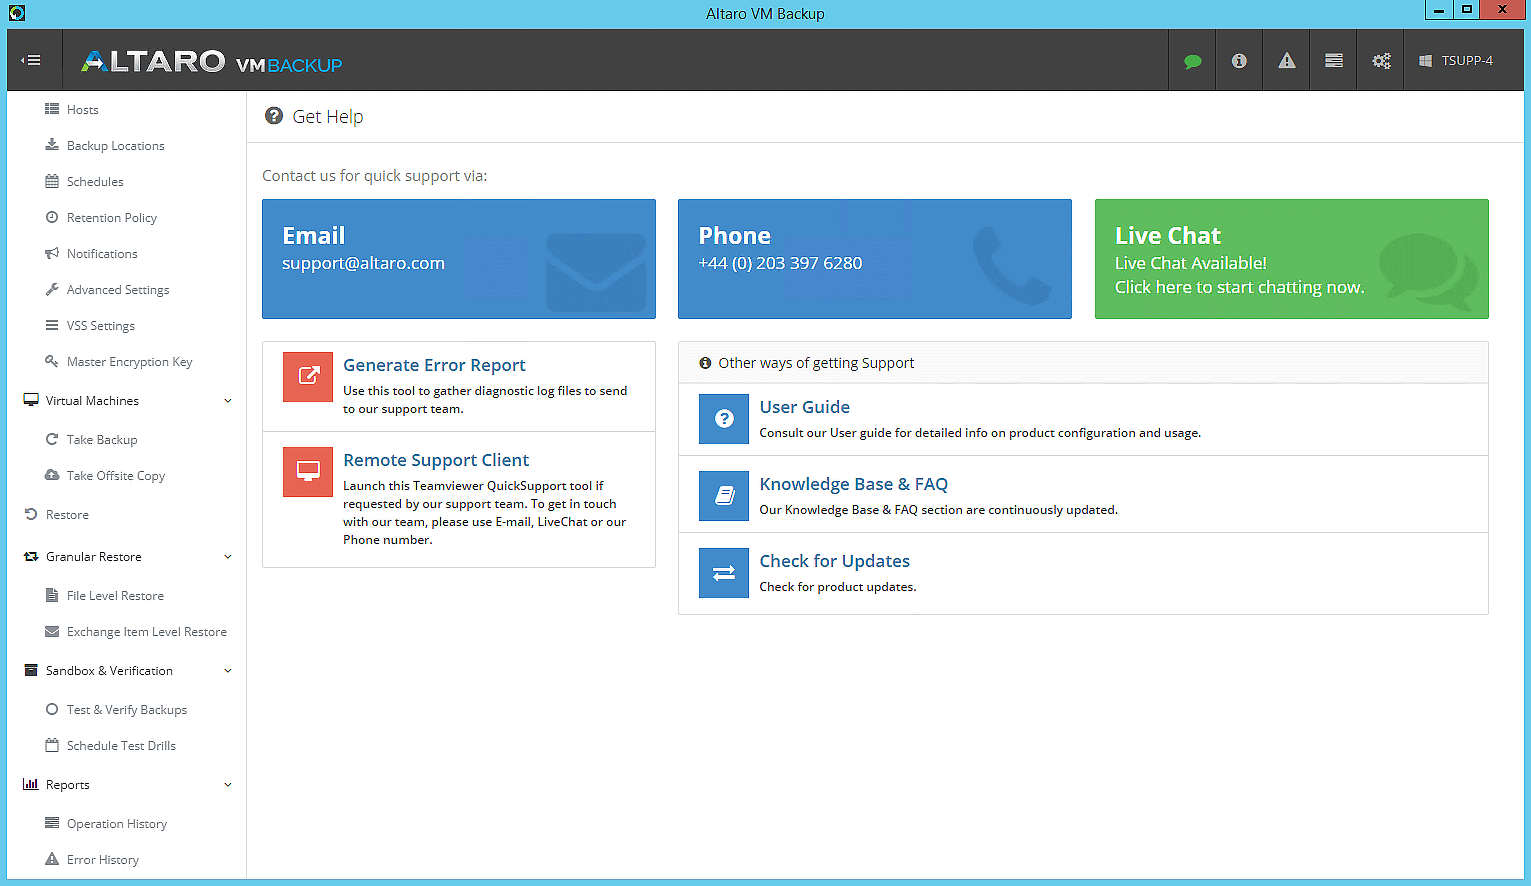Open the settings gears icon in the header

[1381, 61]
